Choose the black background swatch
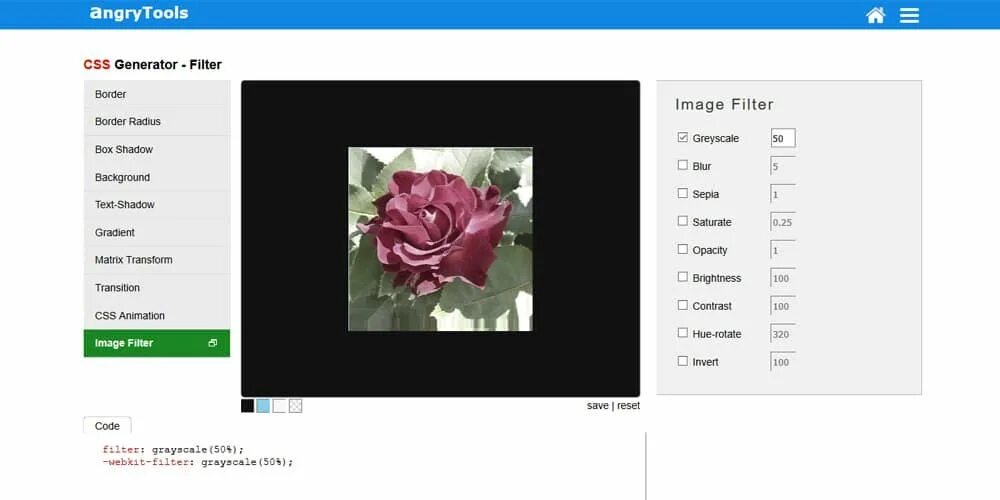 click(x=247, y=406)
